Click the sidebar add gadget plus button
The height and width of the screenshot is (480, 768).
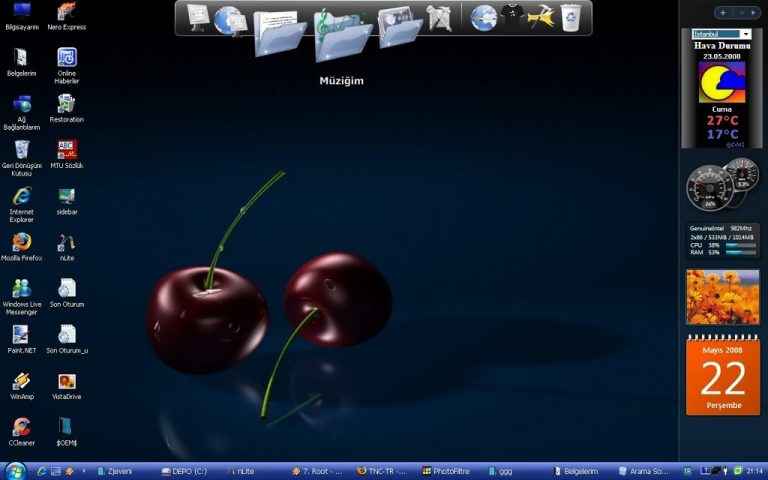pos(722,12)
